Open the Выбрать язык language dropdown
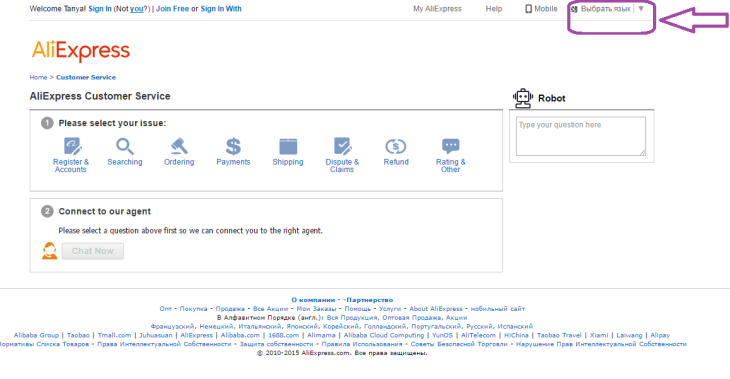The image size is (730, 379). click(x=605, y=9)
